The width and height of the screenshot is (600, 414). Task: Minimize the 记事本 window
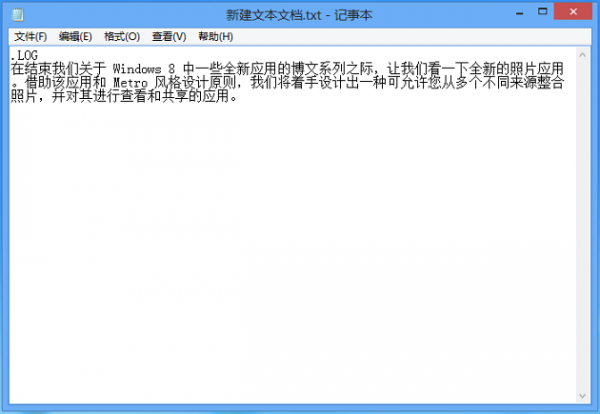[519, 13]
